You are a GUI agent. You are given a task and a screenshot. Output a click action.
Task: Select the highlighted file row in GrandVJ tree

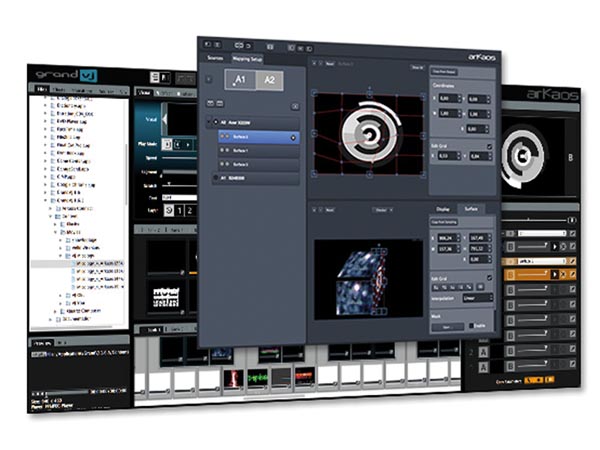(78, 264)
